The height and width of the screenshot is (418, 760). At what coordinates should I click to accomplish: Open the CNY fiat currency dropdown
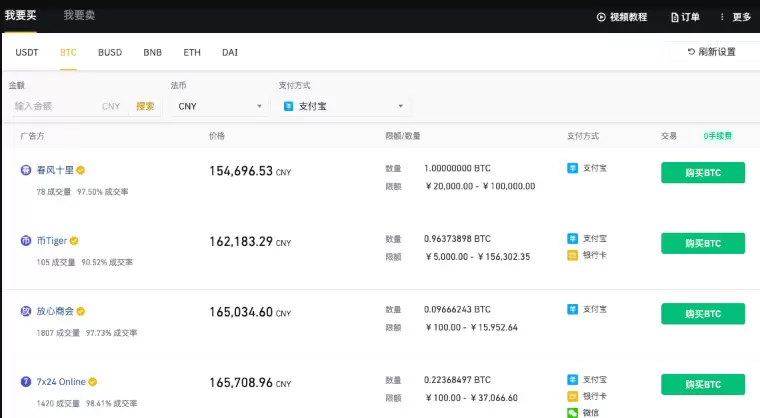point(220,106)
